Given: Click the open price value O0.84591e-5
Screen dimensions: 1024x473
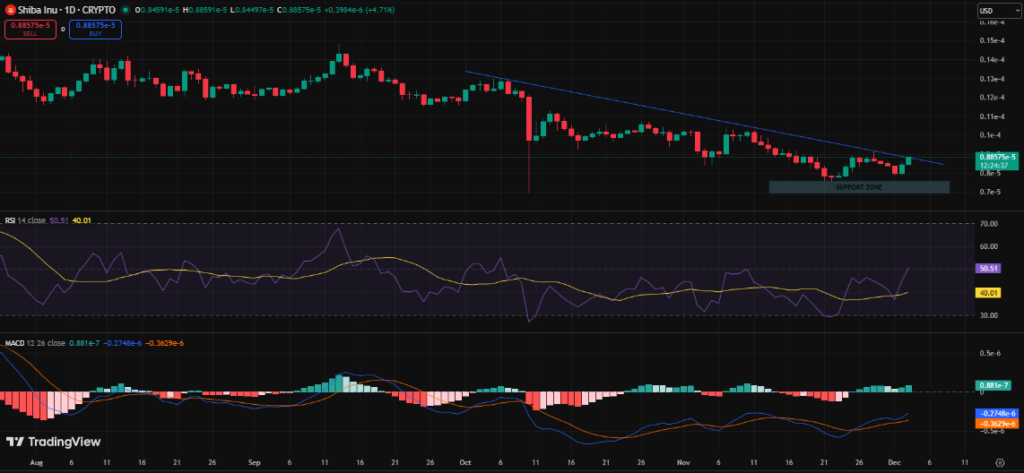Looking at the screenshot, I should [x=157, y=10].
